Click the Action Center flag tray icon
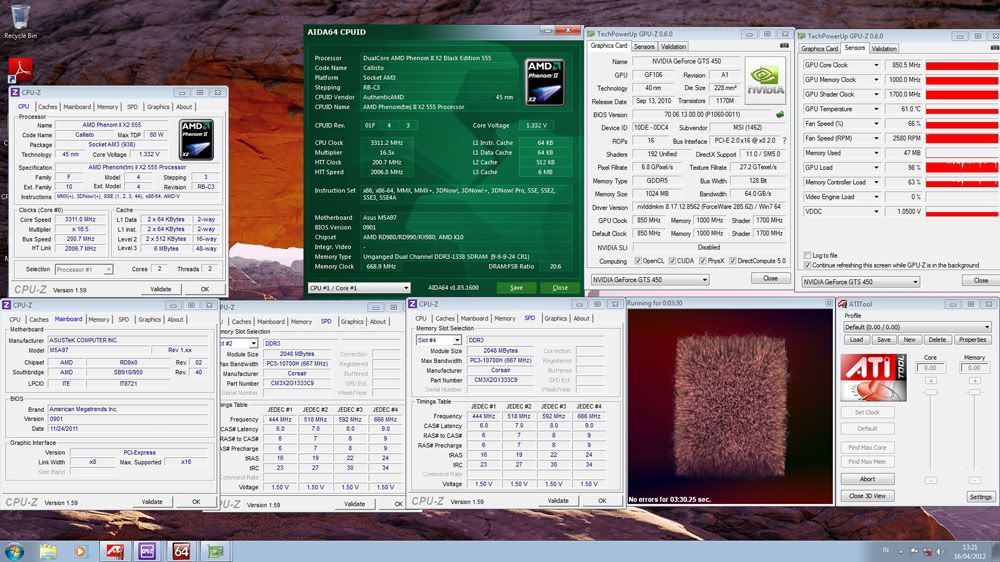This screenshot has height=562, width=1000. click(914, 551)
